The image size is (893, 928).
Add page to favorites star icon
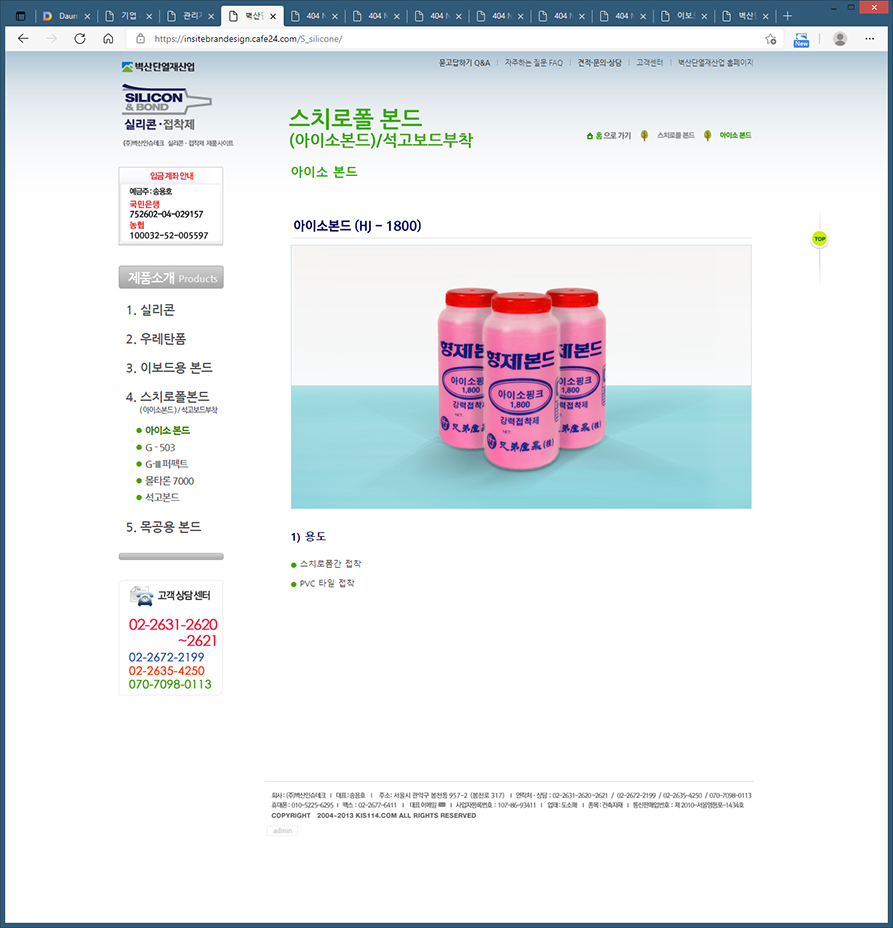(770, 39)
